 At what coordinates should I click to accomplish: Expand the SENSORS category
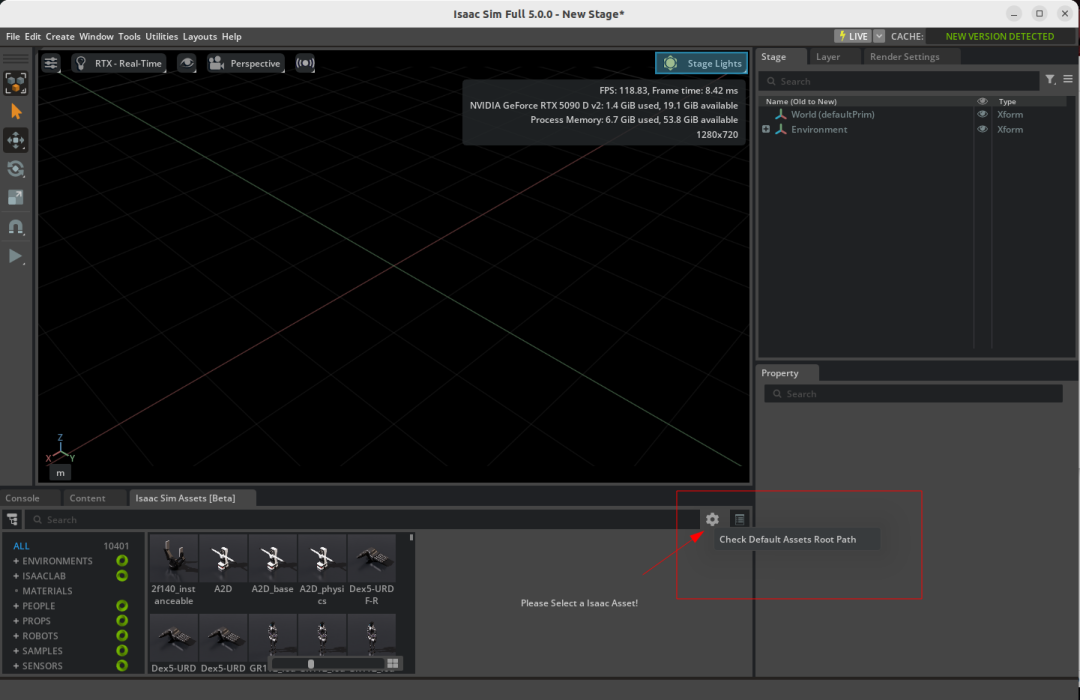[16, 666]
